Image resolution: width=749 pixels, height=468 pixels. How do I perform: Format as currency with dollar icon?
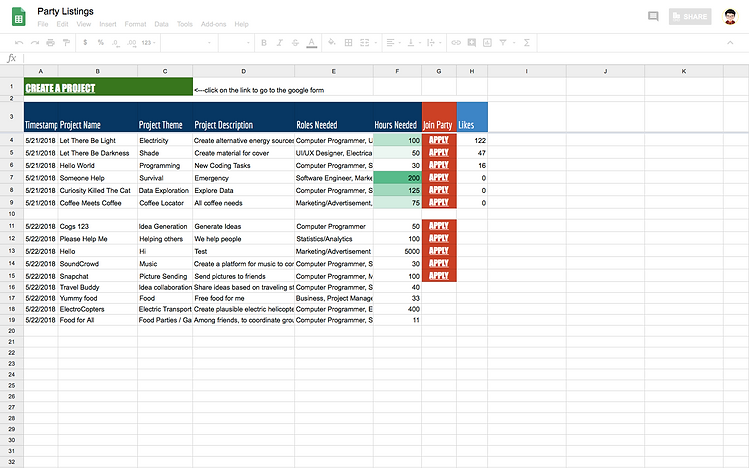coord(85,43)
